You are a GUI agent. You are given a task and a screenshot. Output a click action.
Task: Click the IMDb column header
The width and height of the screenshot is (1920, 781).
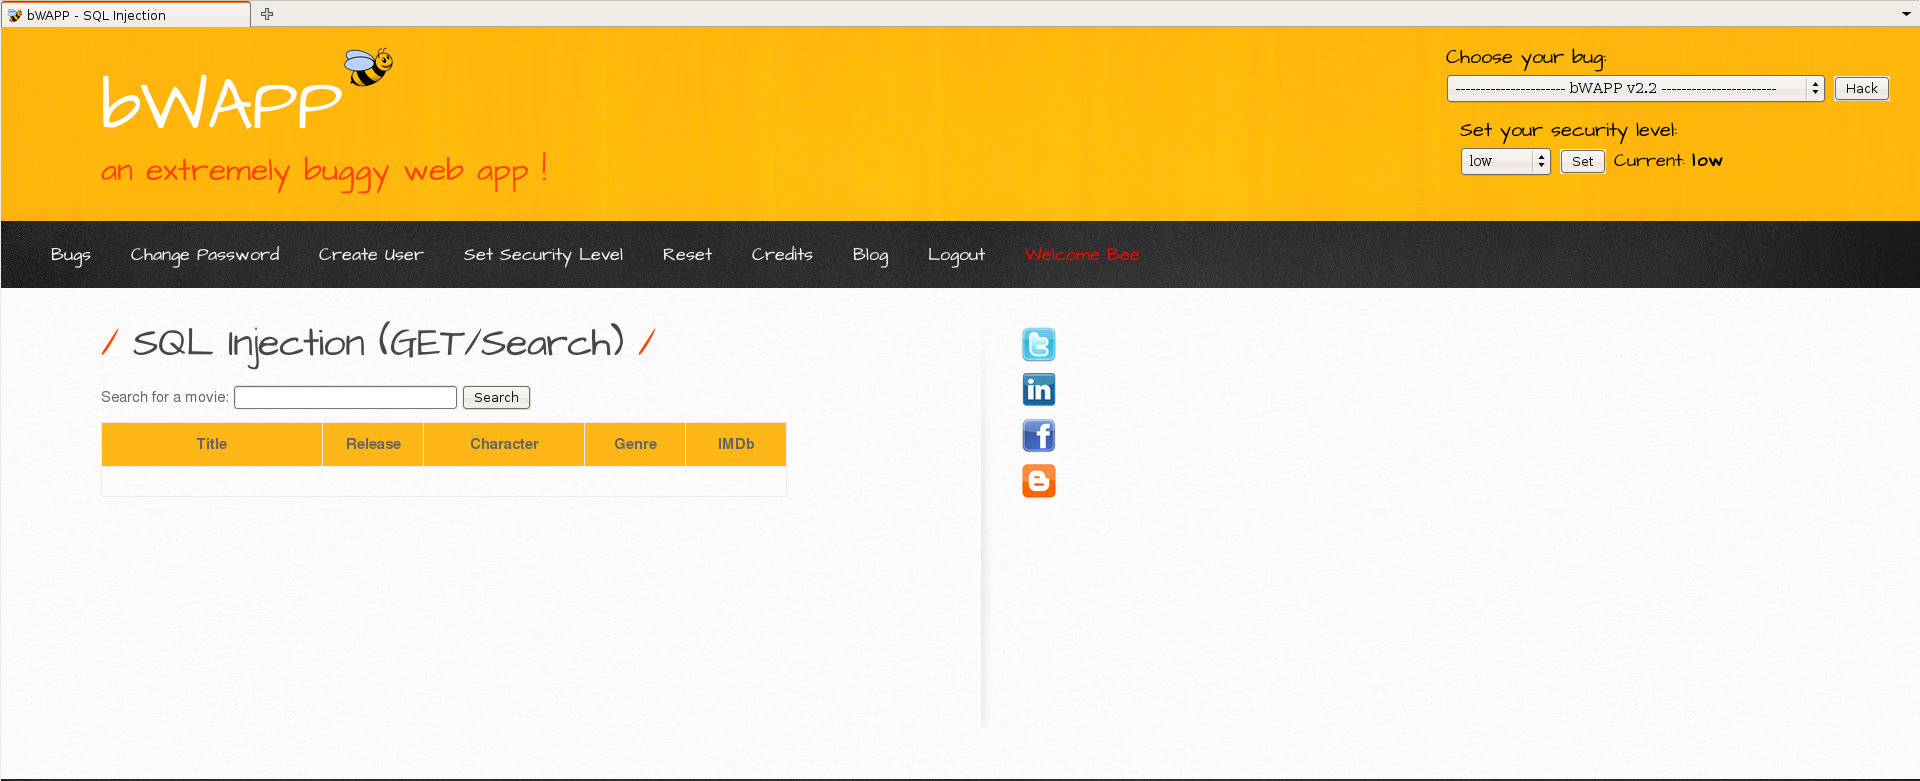click(736, 444)
